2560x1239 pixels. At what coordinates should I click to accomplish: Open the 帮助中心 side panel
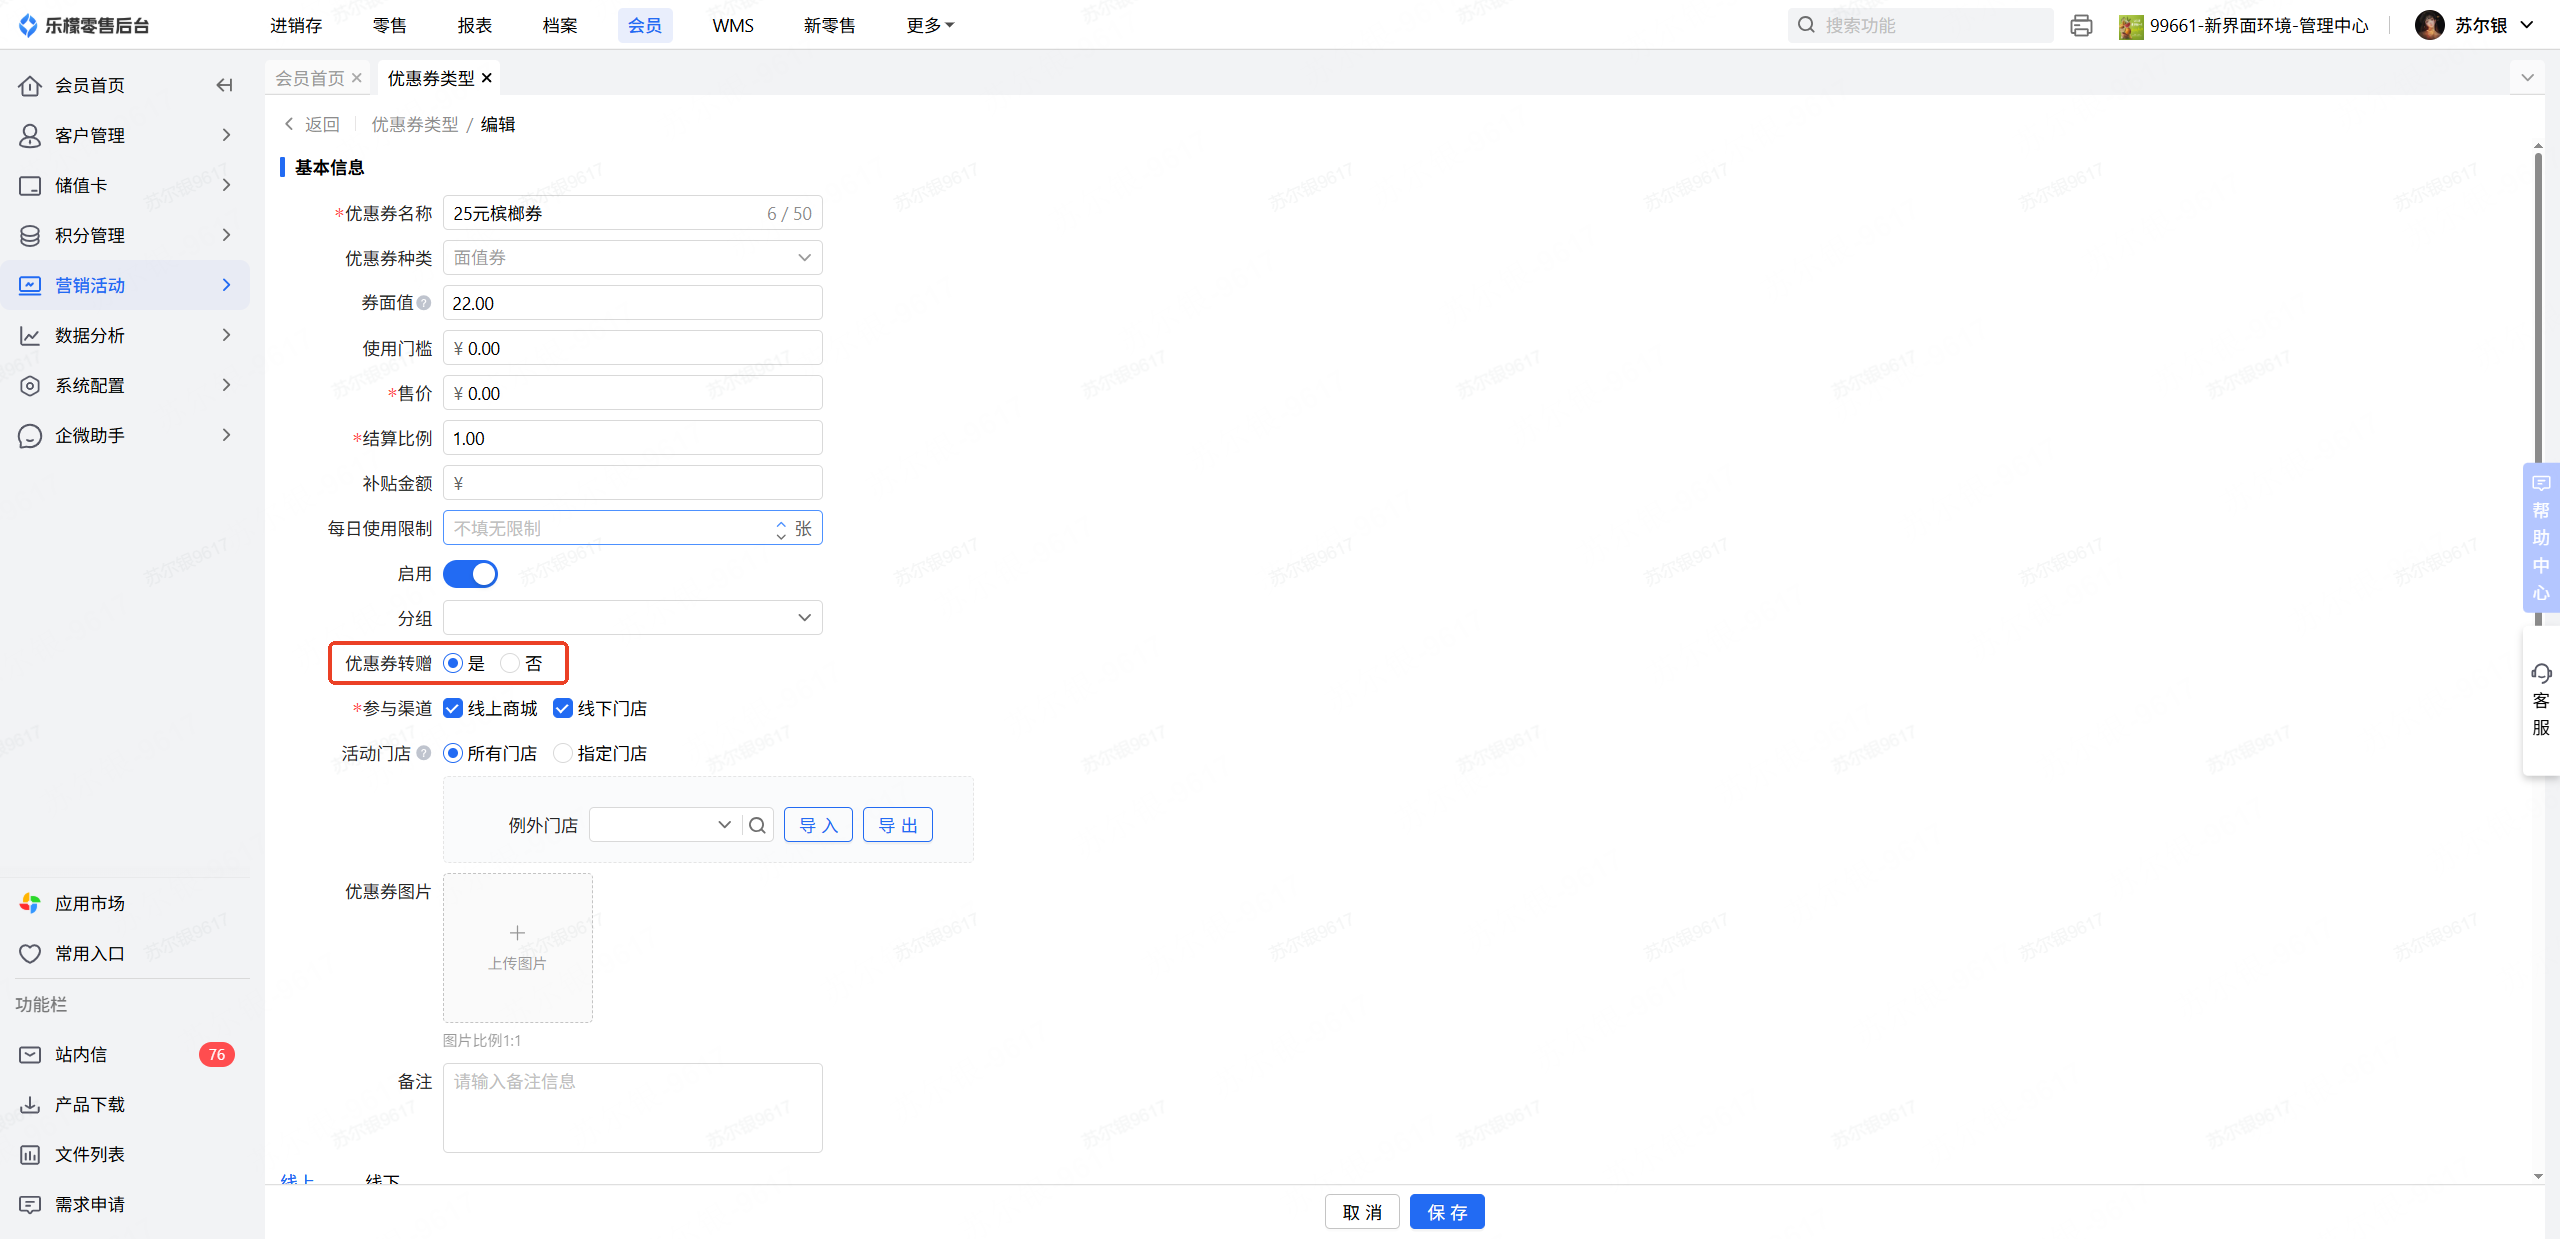coord(2540,537)
